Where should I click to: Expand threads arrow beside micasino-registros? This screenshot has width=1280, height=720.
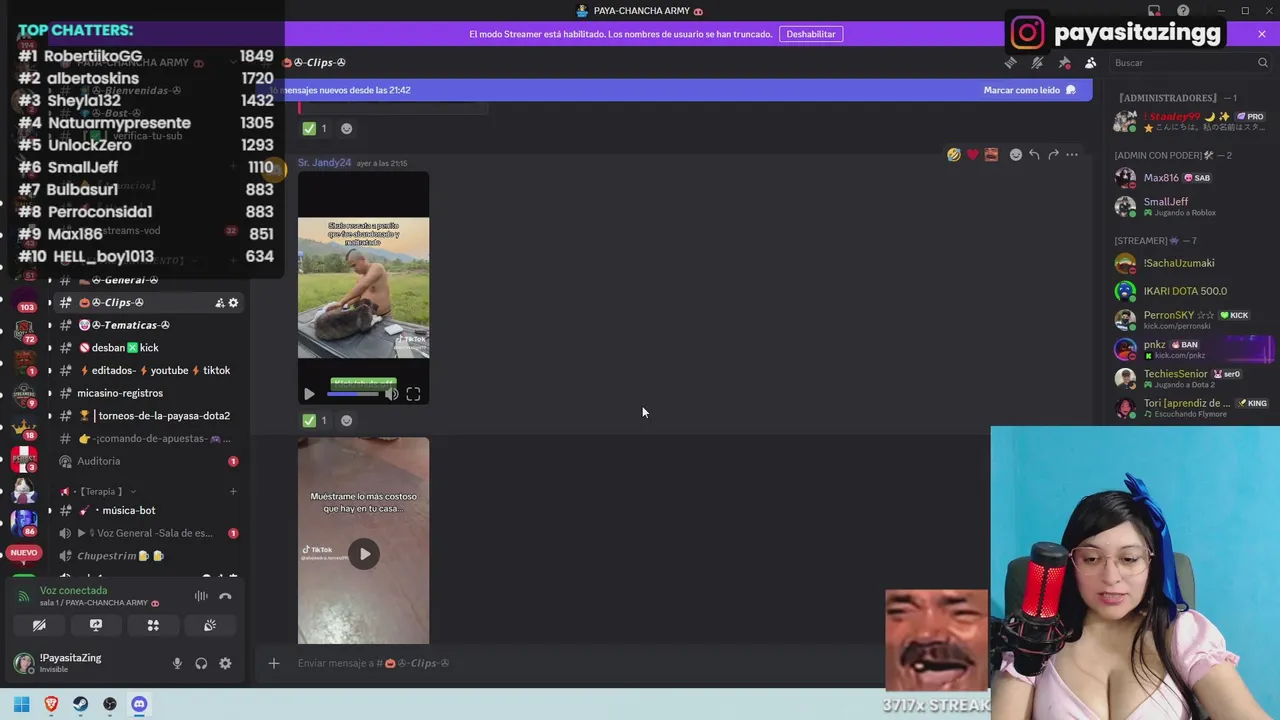pos(50,393)
